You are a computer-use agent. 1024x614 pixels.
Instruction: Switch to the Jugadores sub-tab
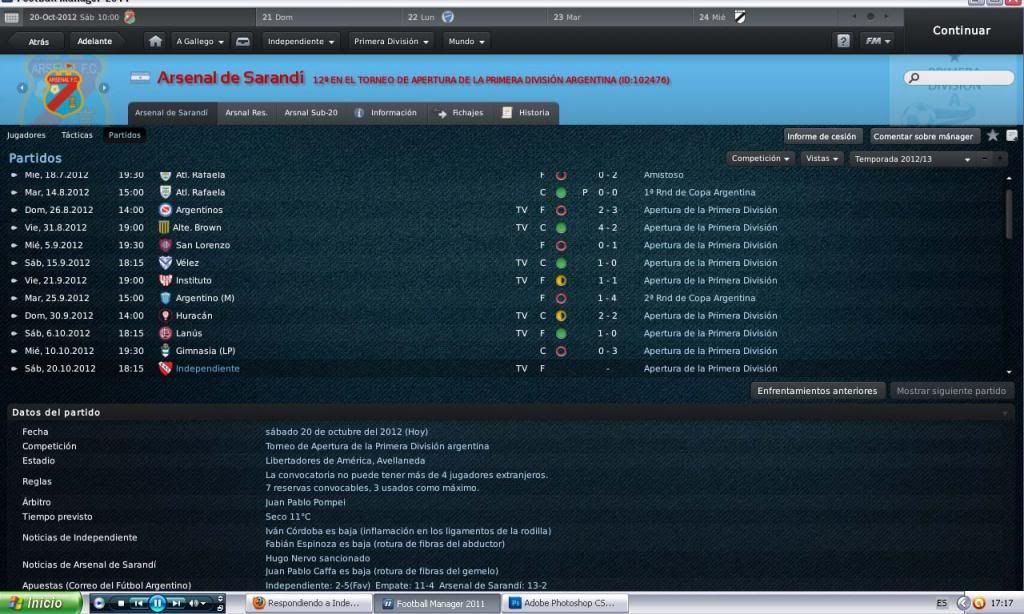(26, 135)
